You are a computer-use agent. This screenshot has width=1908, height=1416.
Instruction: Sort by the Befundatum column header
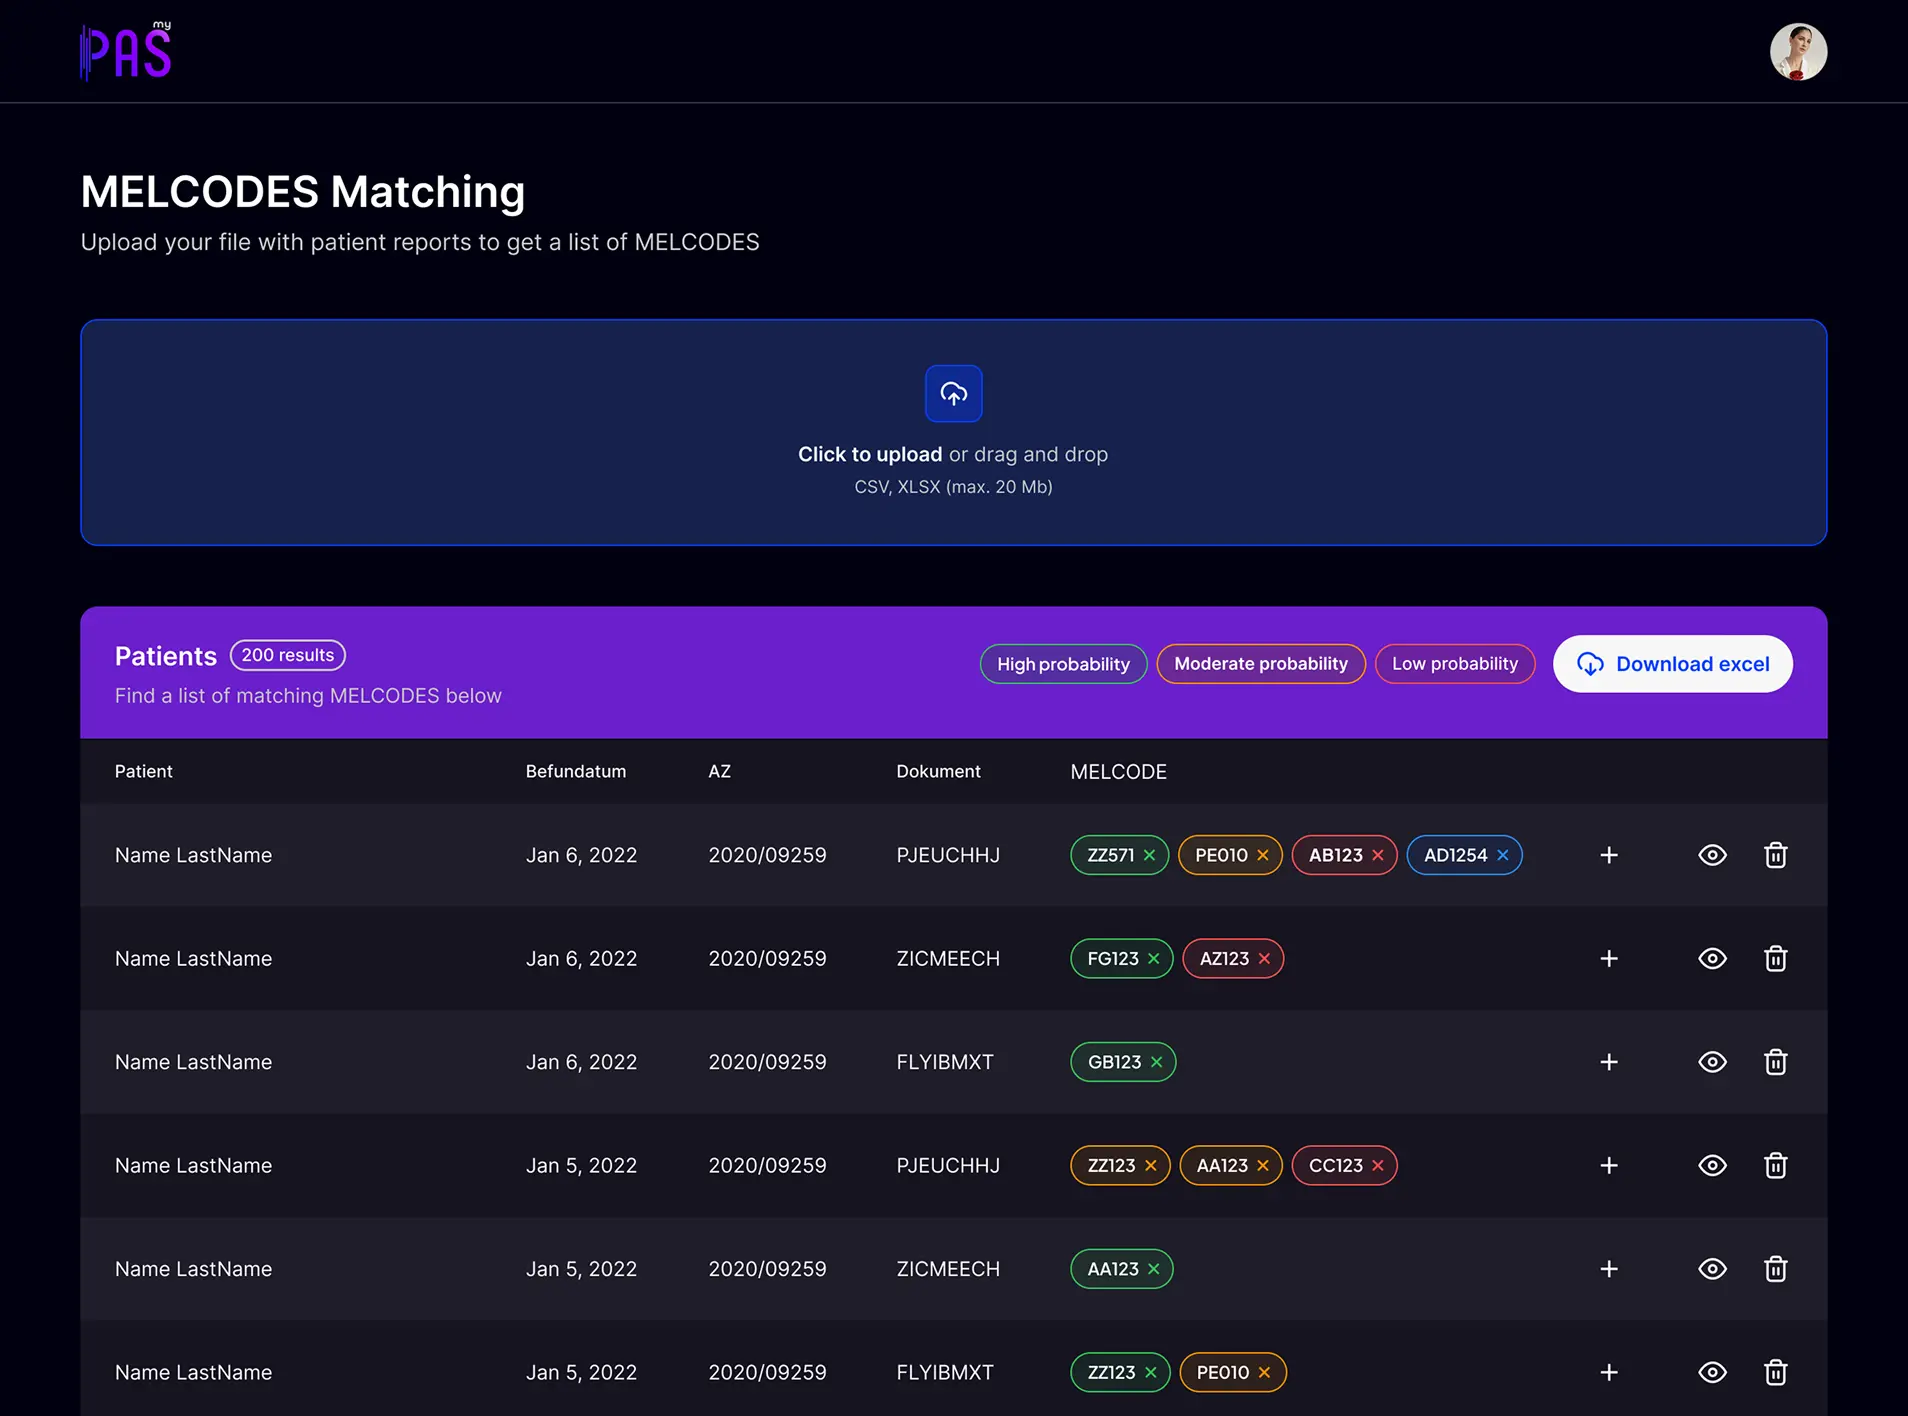[x=576, y=771]
